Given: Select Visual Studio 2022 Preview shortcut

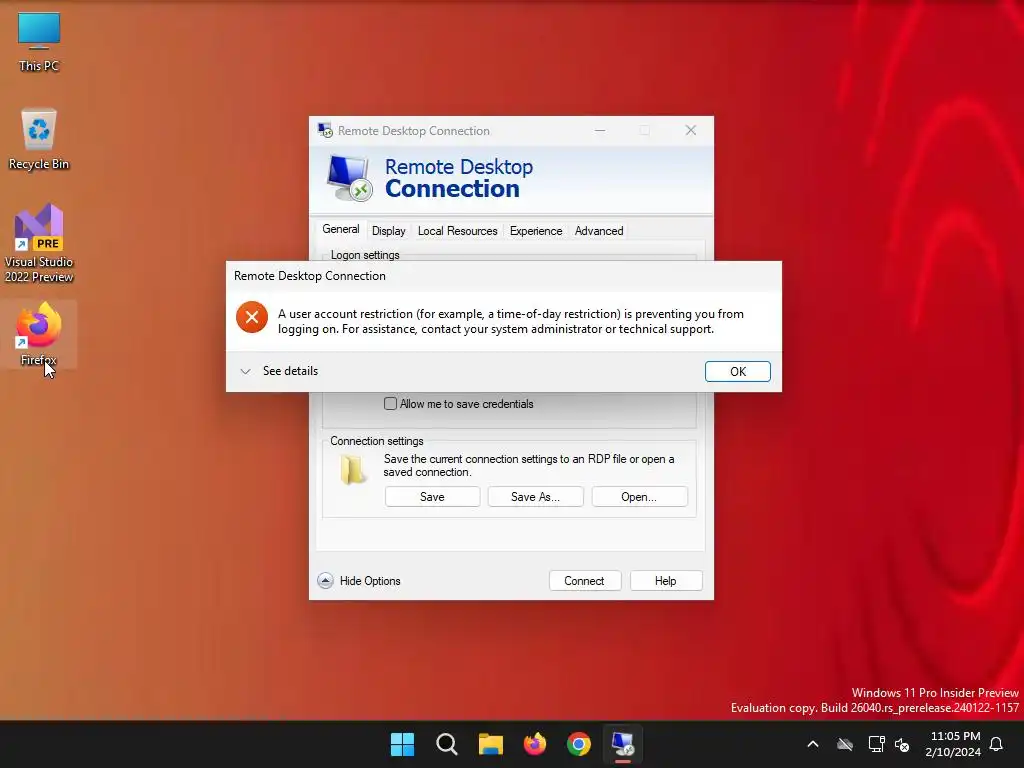Looking at the screenshot, I should click(39, 244).
